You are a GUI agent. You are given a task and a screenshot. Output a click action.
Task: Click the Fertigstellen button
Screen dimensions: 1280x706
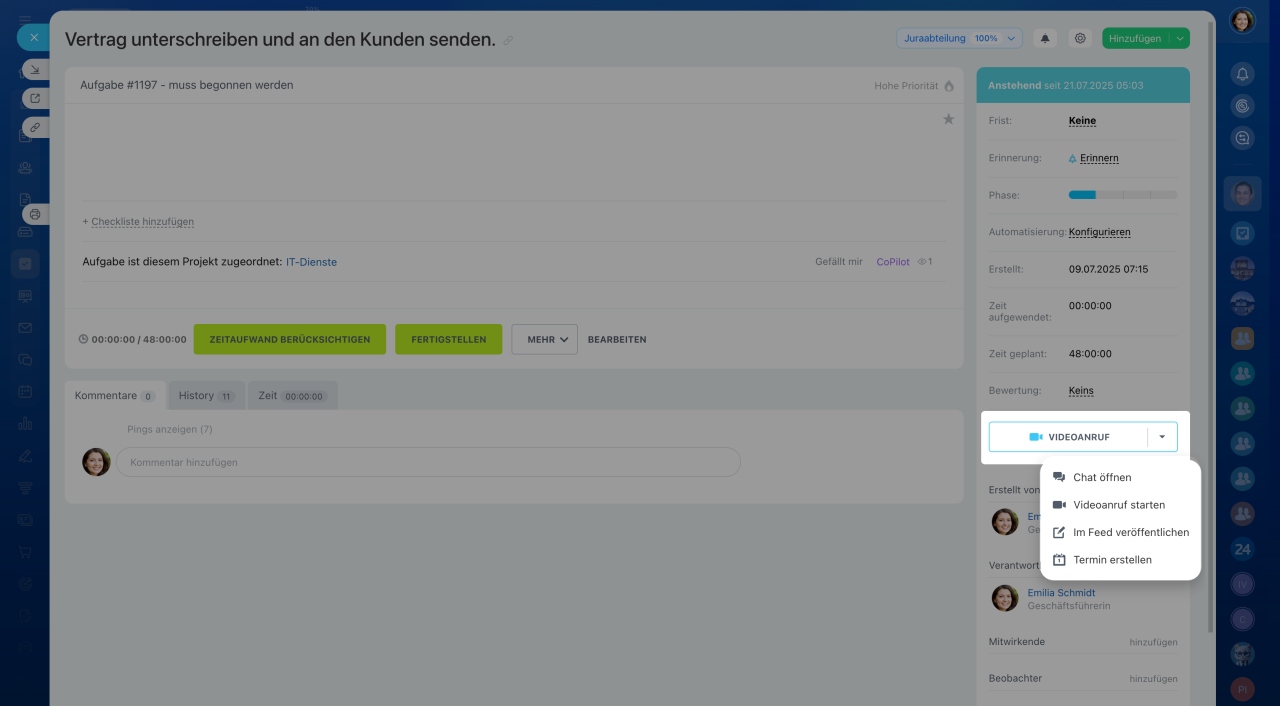click(449, 339)
